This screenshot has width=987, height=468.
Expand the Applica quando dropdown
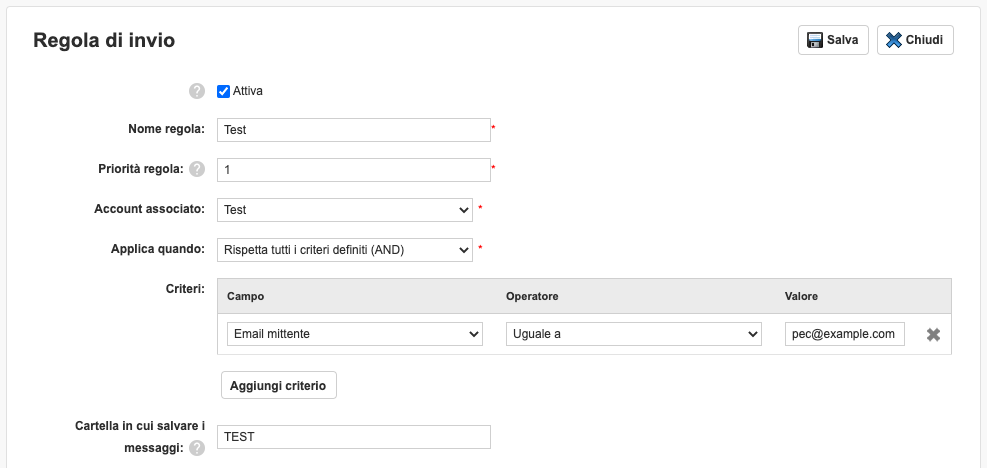click(x=344, y=249)
